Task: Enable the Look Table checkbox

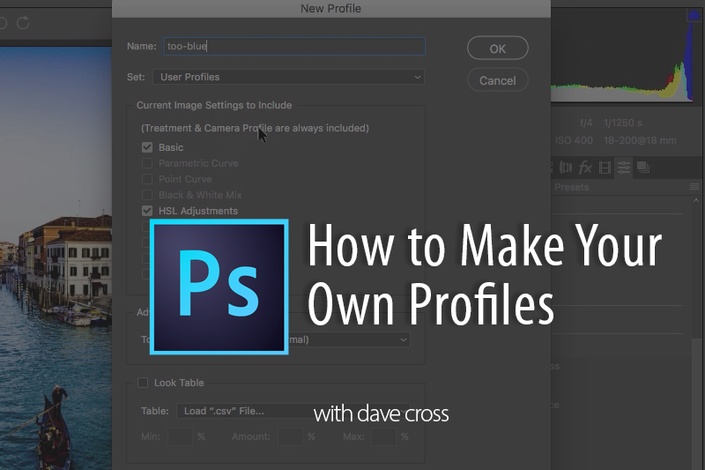Action: click(x=143, y=383)
